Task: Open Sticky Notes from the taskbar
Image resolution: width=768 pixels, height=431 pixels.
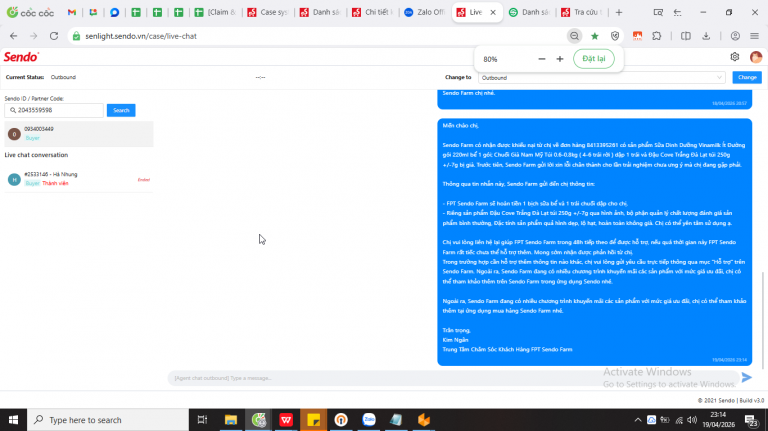Action: pos(313,420)
